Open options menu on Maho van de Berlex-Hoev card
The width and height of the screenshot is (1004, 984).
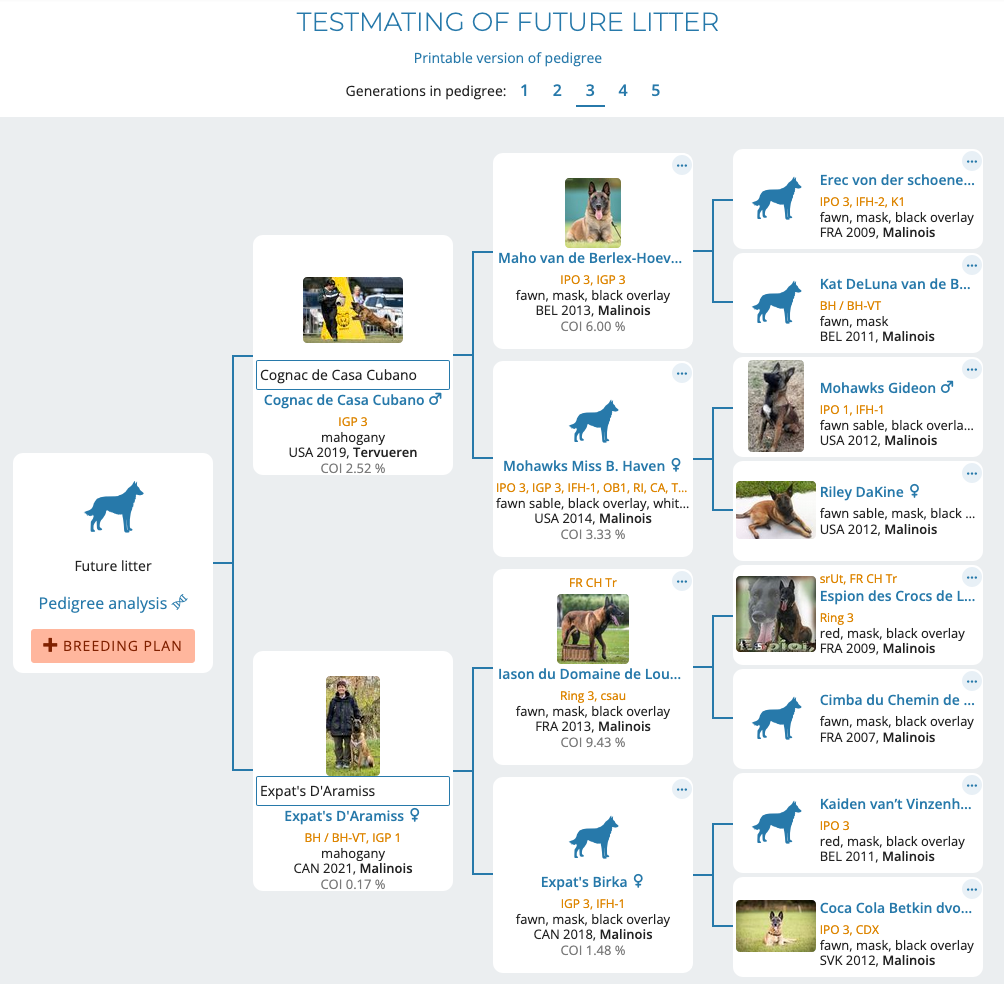click(682, 166)
